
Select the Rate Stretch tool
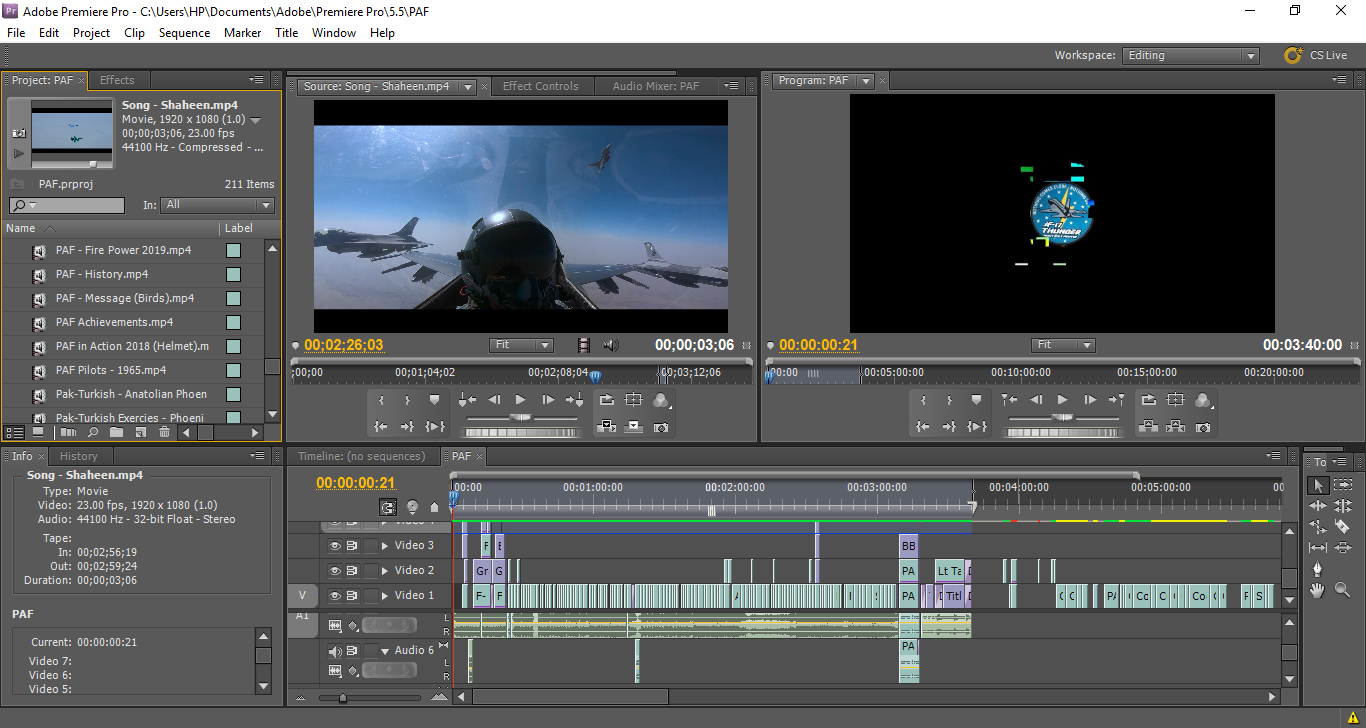pyautogui.click(x=1318, y=527)
